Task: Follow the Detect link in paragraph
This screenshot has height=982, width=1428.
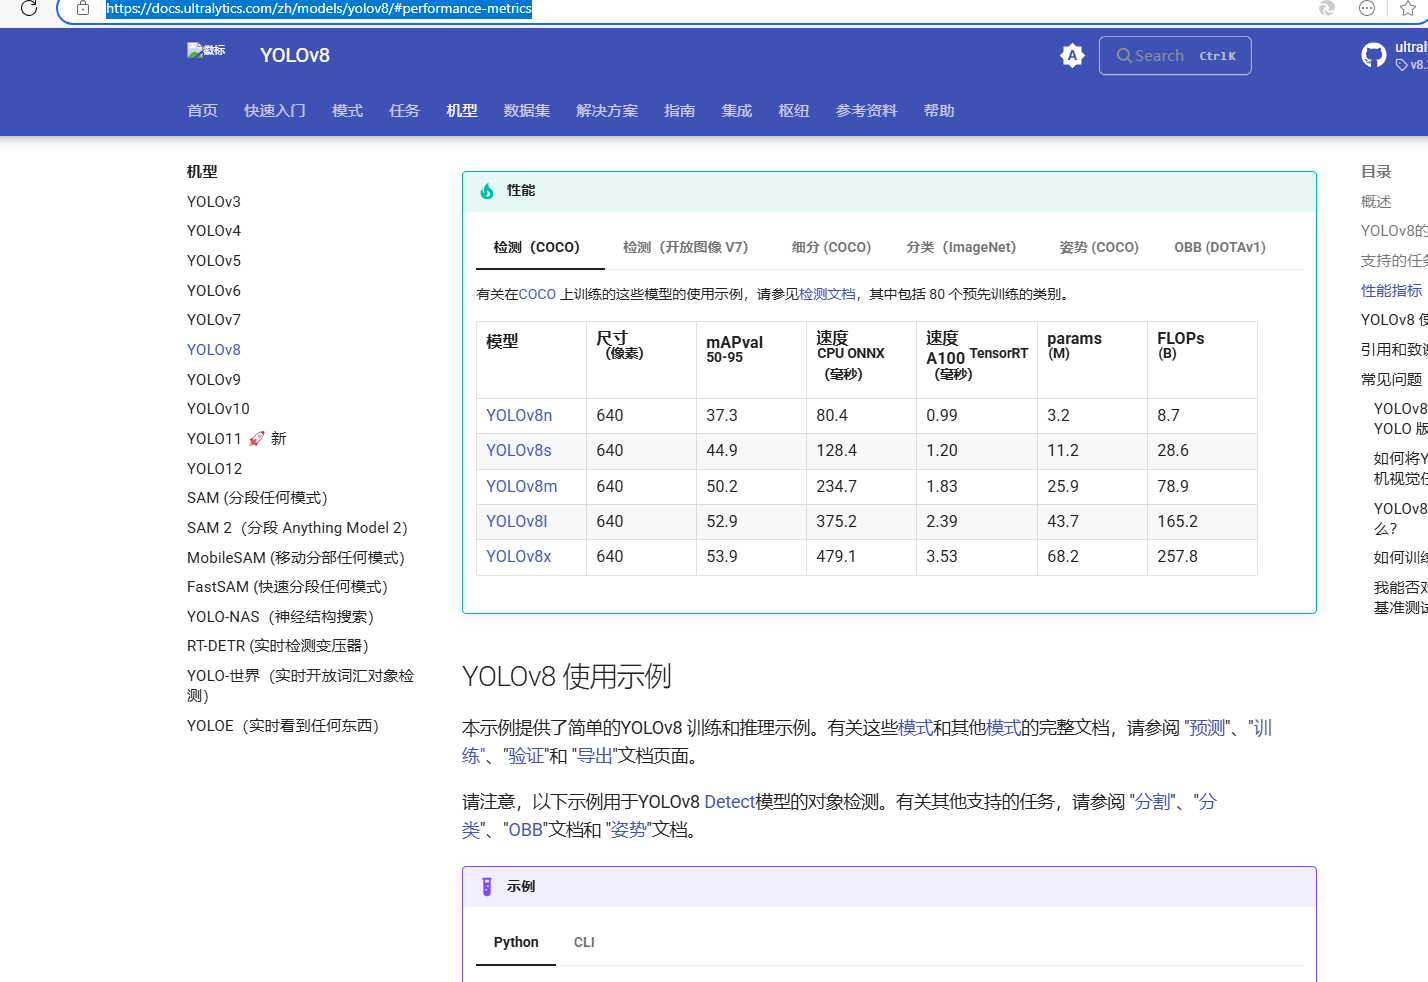Action: click(x=730, y=802)
